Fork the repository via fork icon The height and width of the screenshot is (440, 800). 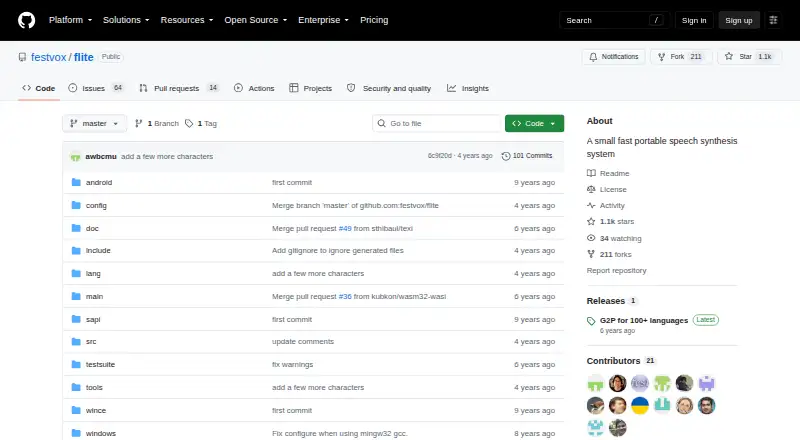[662, 57]
